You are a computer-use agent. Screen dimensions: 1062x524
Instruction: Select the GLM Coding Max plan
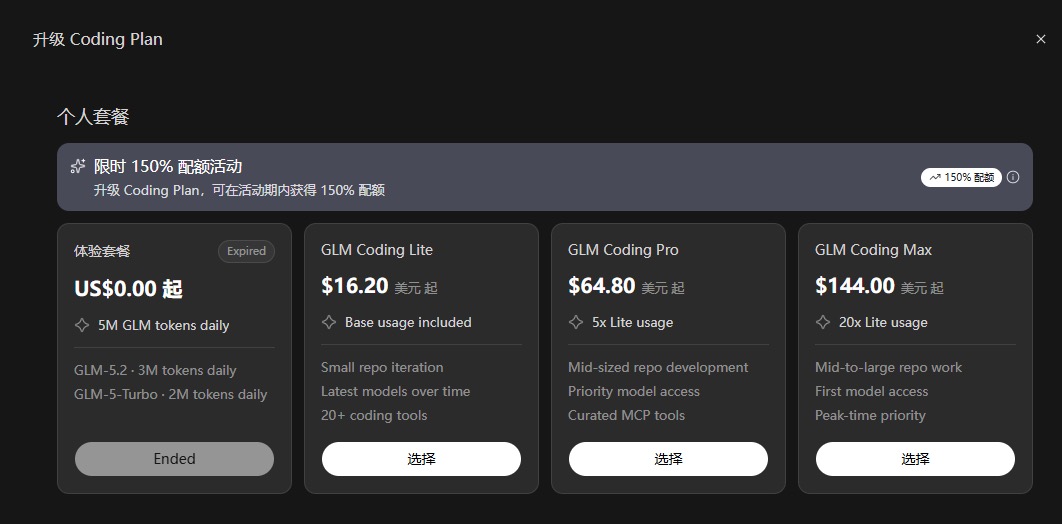915,459
